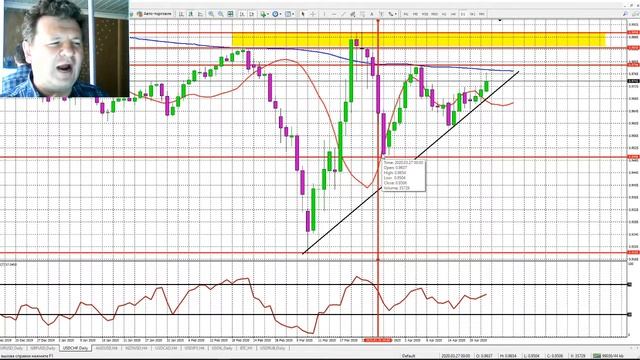The height and width of the screenshot is (360, 640).
Task: Open the NZDUSD H4 chart tab
Action: point(136,348)
